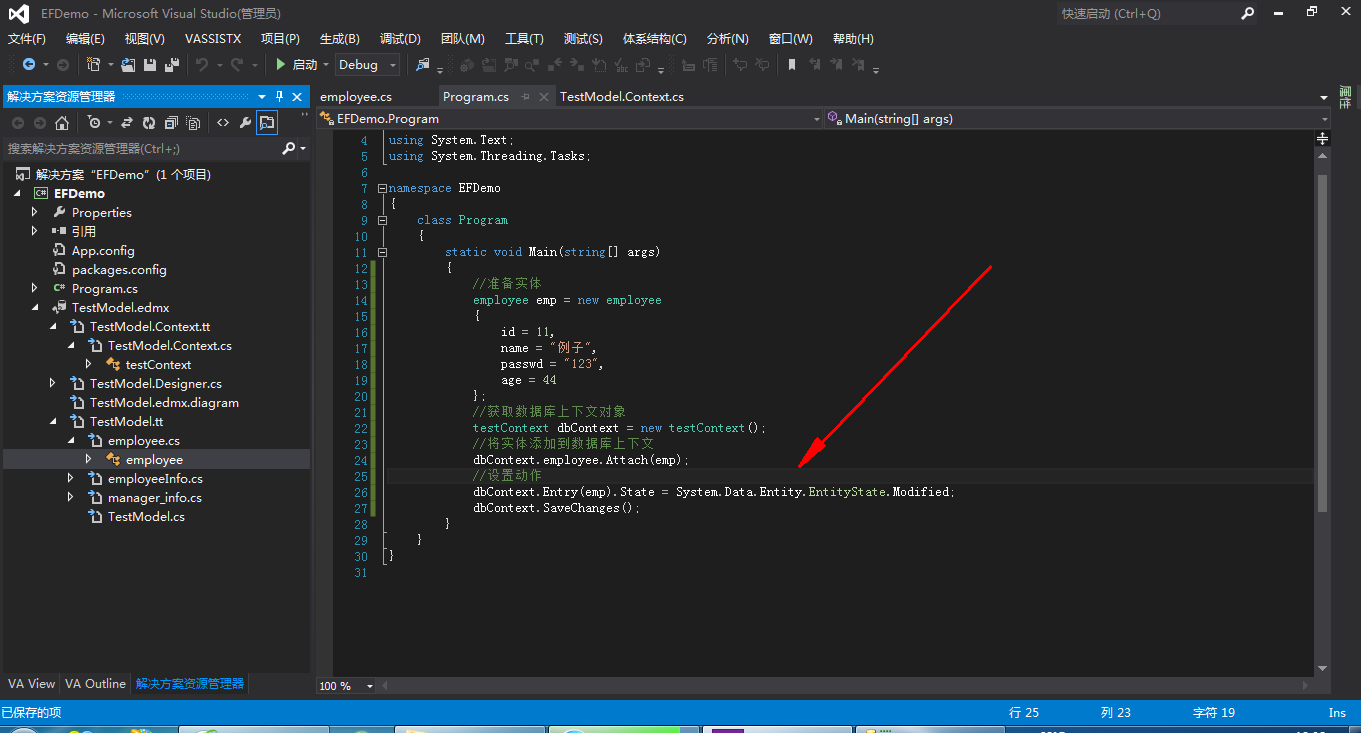The width and height of the screenshot is (1361, 733).
Task: Open the VASSISTX menu
Action: click(x=213, y=38)
